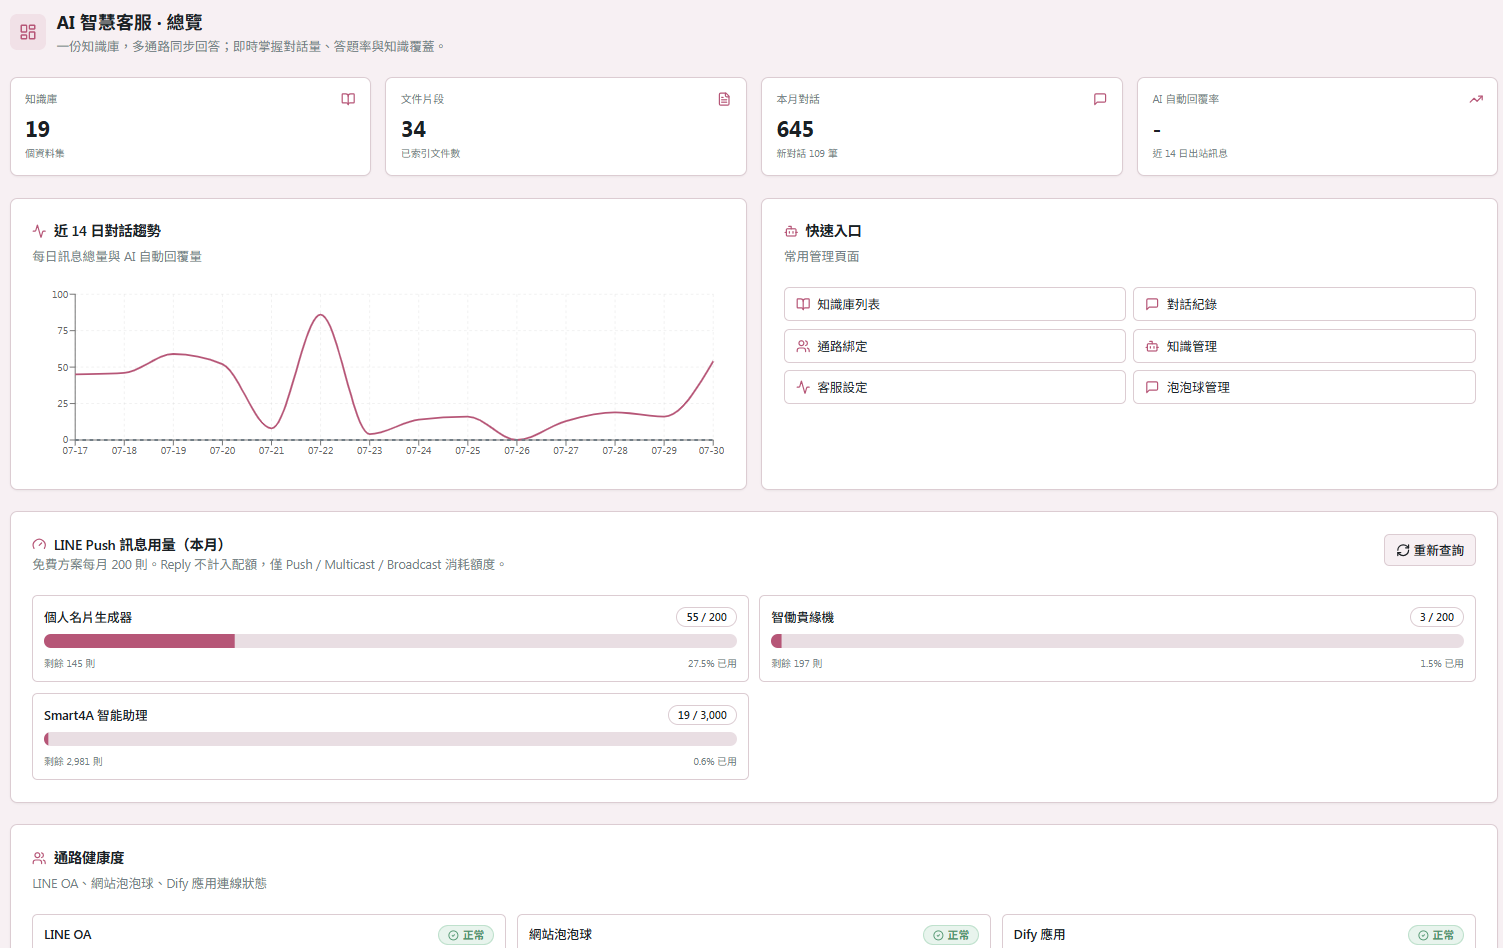1503x948 pixels.
Task: Click the 3 / 200 usage badge
Action: pos(1437,617)
